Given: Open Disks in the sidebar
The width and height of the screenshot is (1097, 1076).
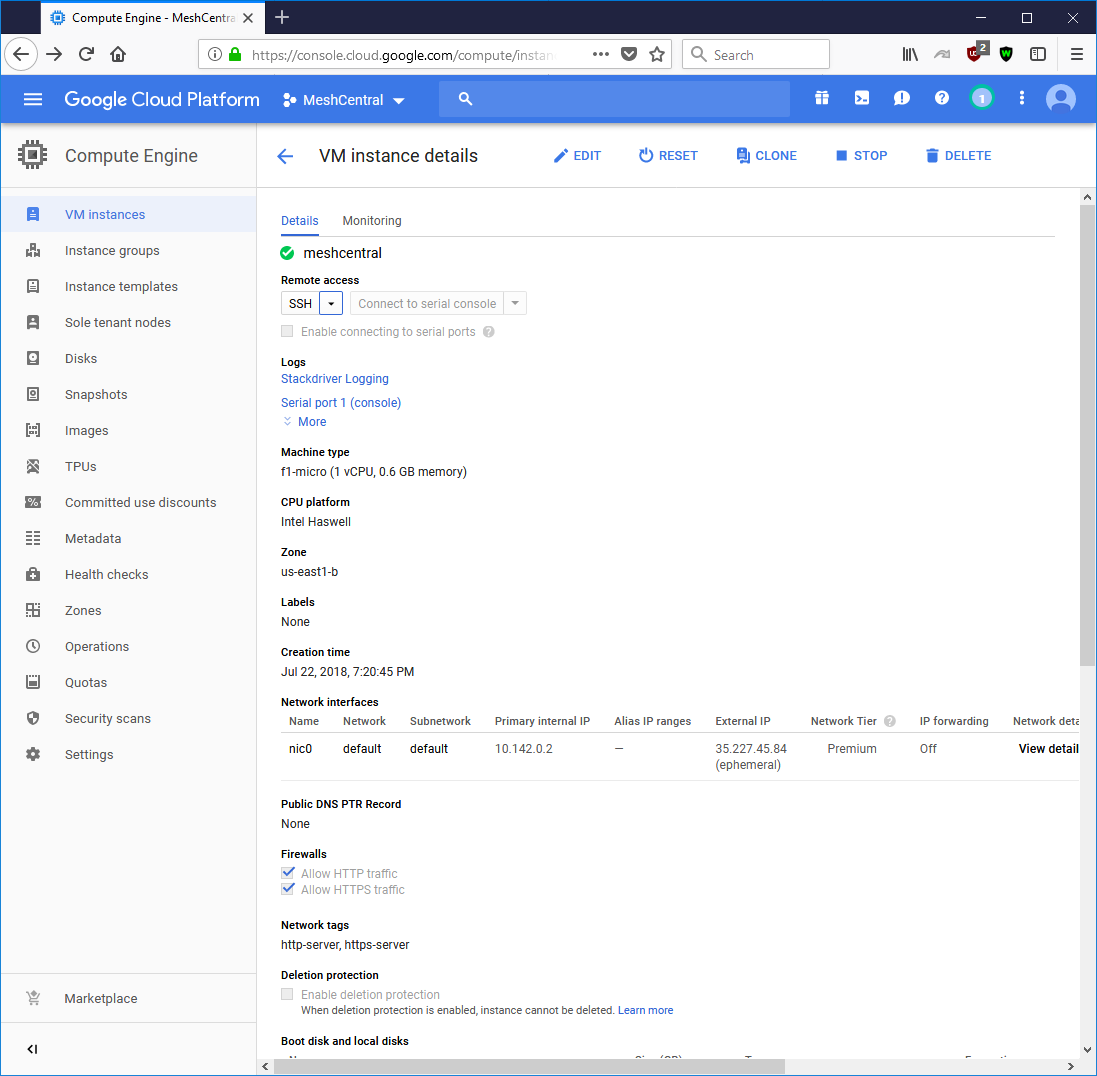Looking at the screenshot, I should (x=129, y=358).
